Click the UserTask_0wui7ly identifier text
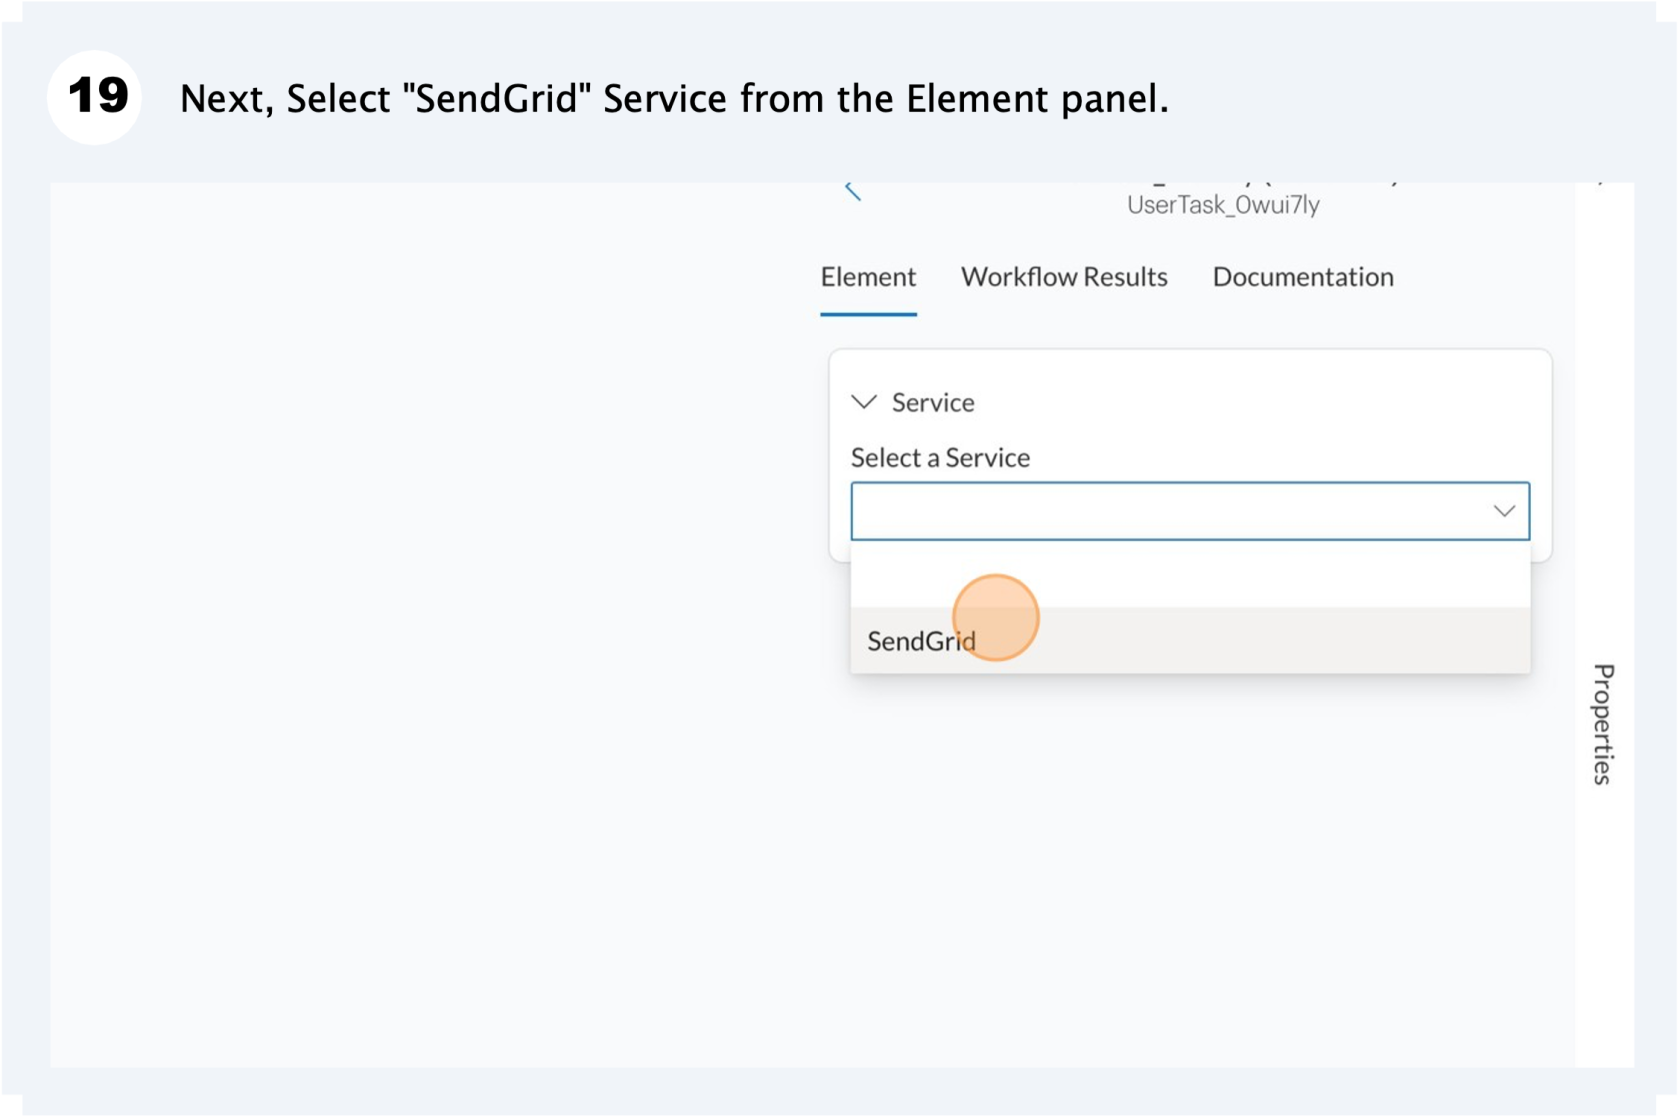Screen dimensions: 1680x1120 point(1223,205)
